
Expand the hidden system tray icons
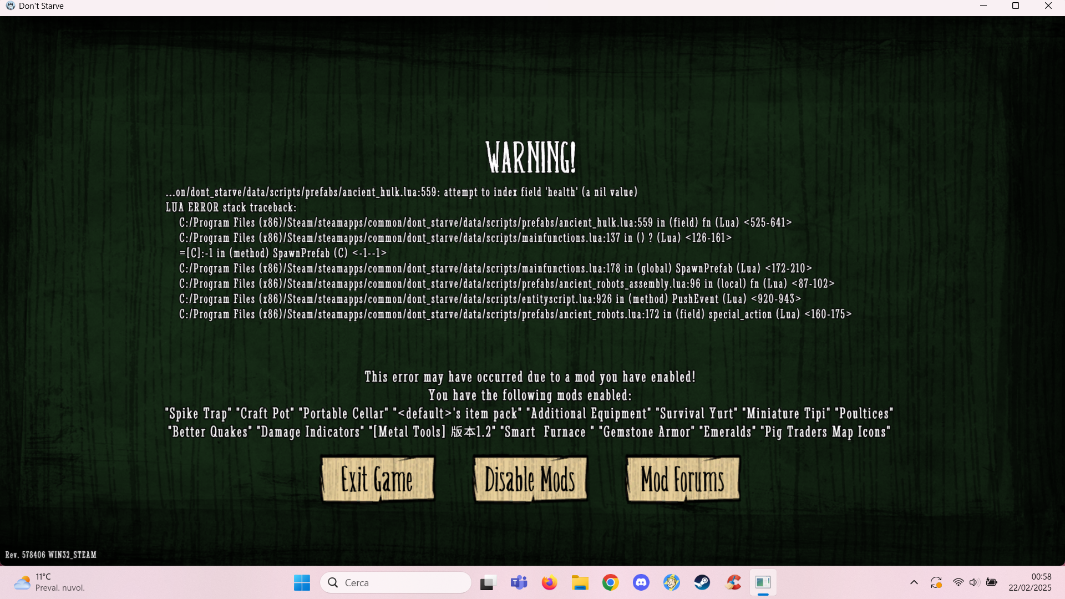tap(914, 582)
